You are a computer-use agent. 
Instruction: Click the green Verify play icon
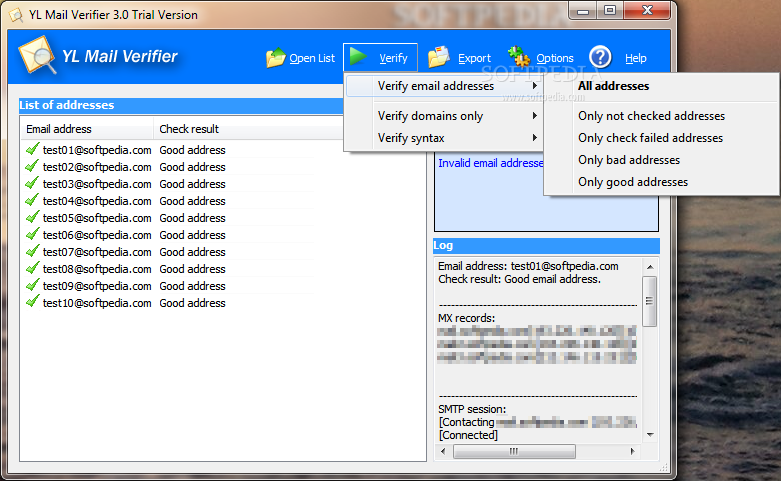click(358, 56)
